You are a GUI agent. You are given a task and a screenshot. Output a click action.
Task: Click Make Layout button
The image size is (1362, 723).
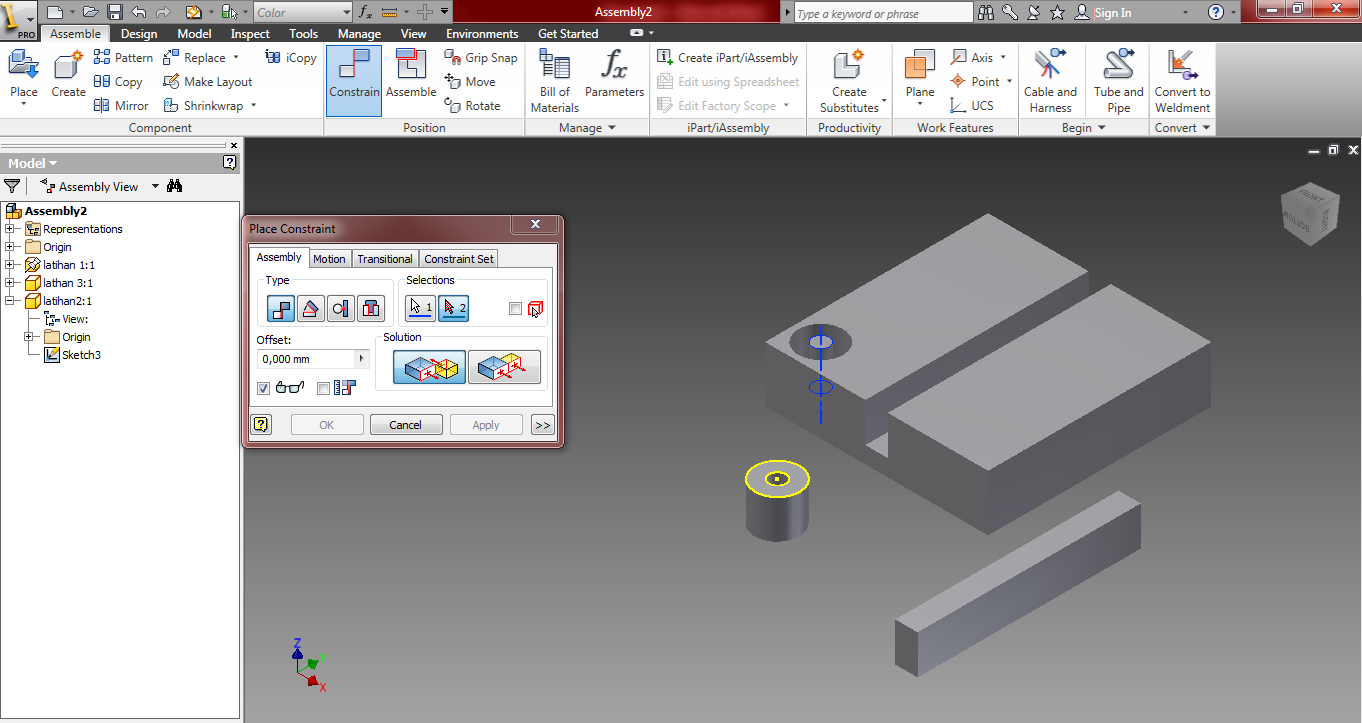pyautogui.click(x=208, y=82)
